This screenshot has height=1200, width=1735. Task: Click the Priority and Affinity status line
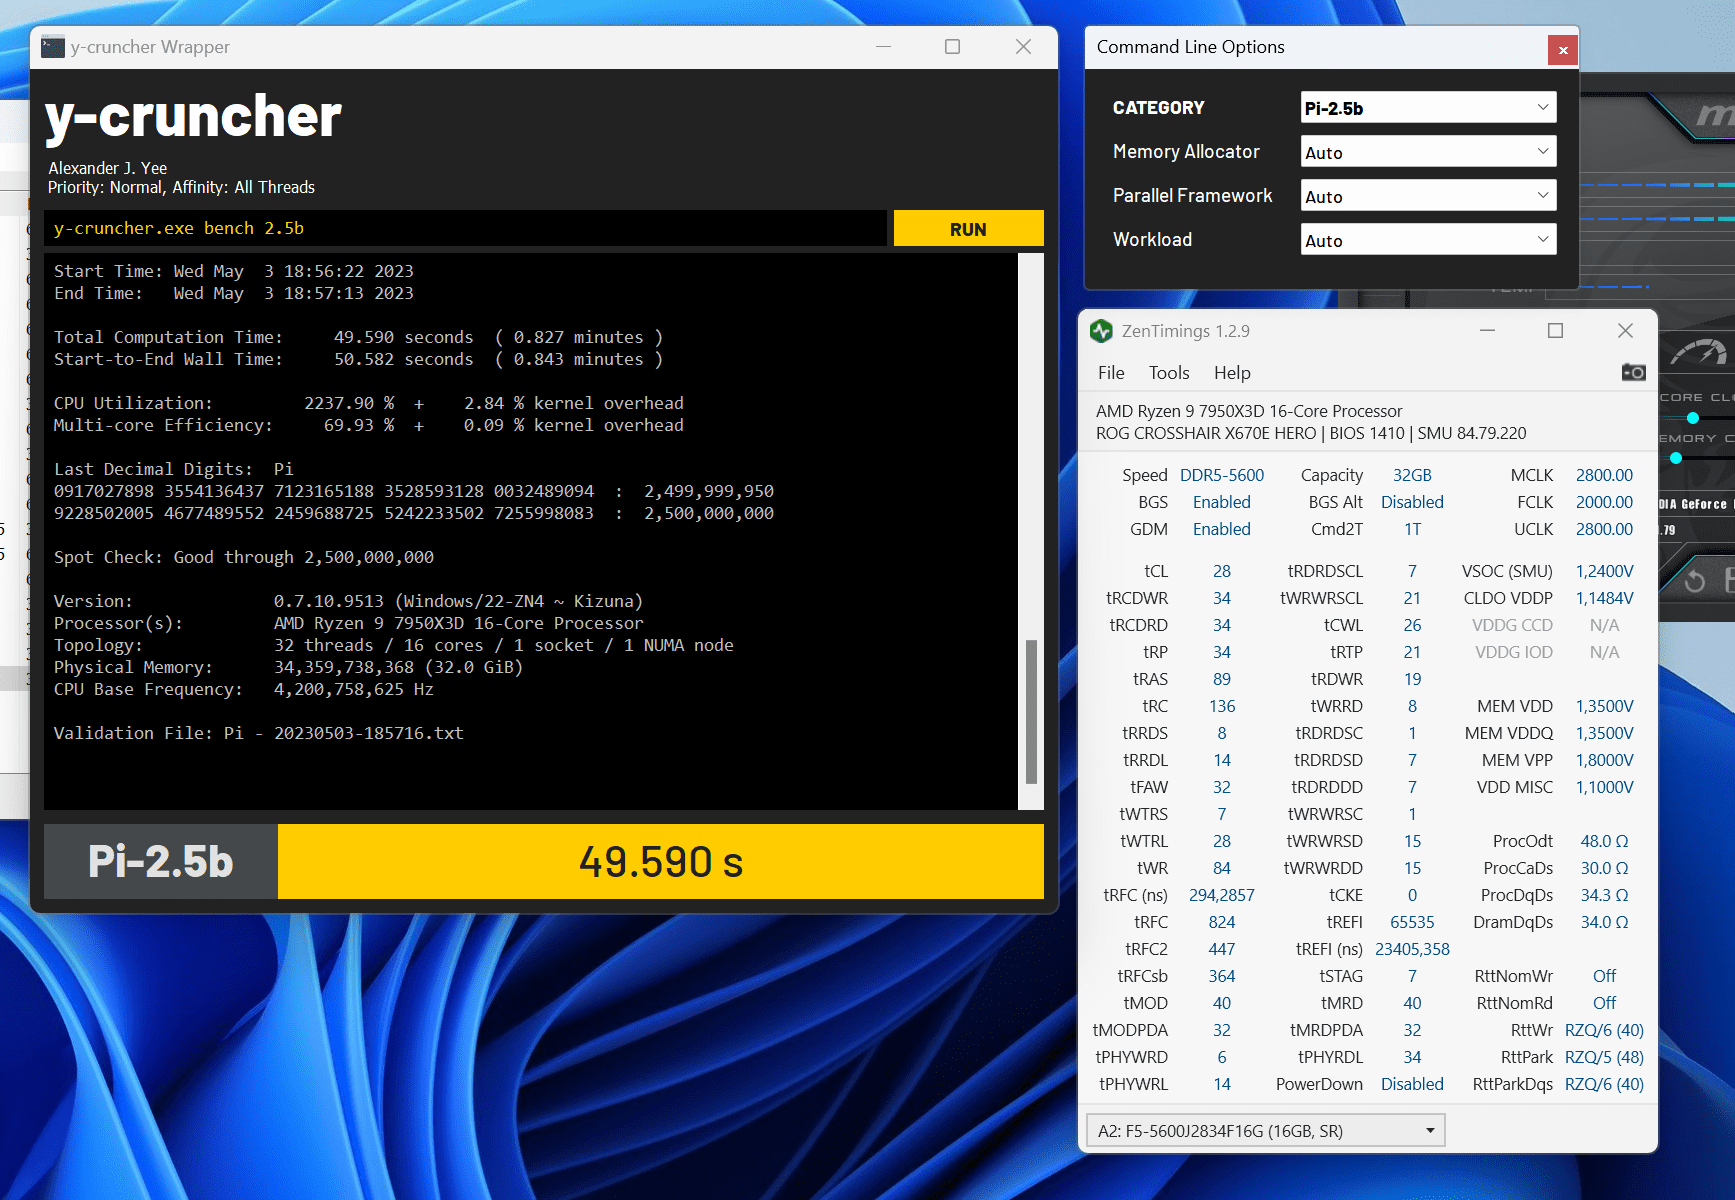pos(181,187)
